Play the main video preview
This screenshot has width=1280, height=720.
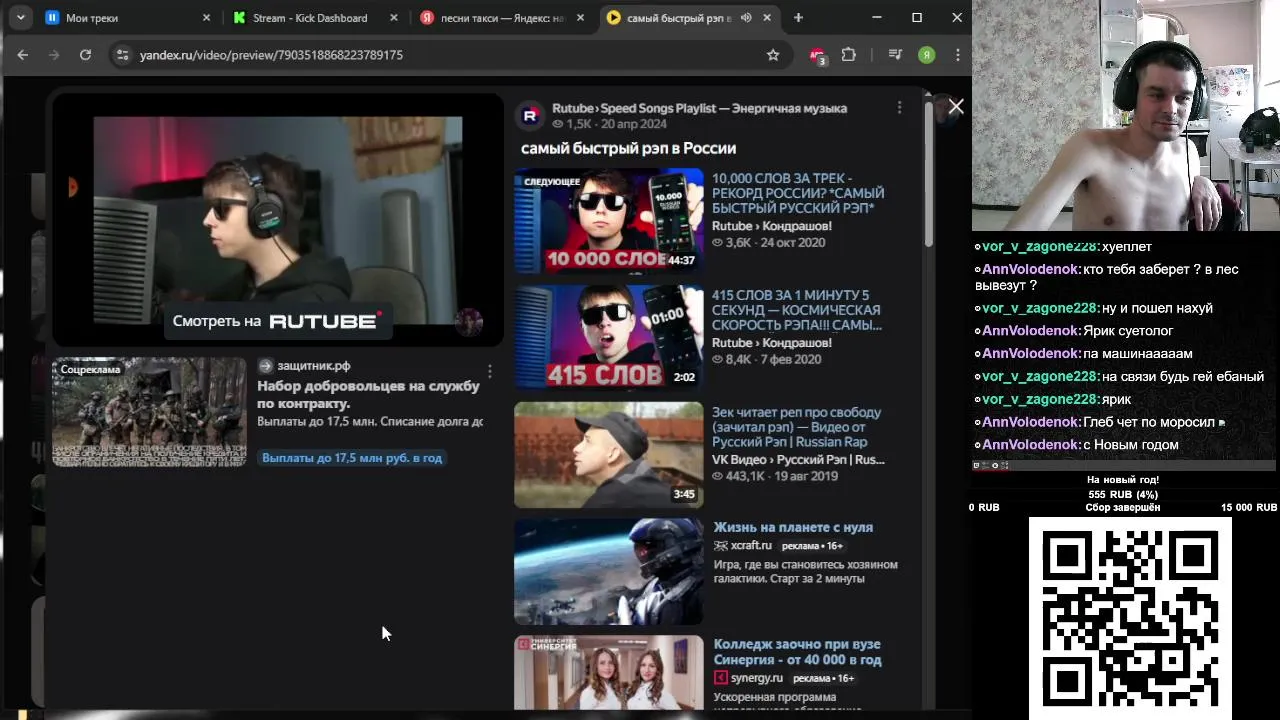[x=278, y=220]
